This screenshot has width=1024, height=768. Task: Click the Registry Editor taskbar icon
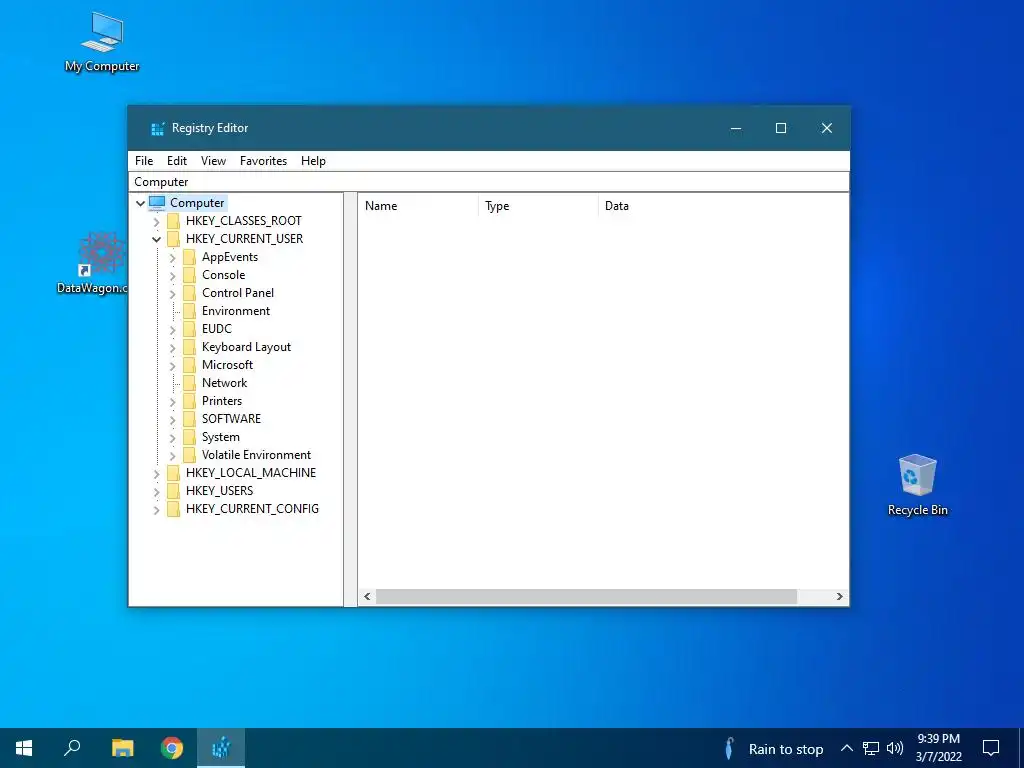(x=221, y=748)
